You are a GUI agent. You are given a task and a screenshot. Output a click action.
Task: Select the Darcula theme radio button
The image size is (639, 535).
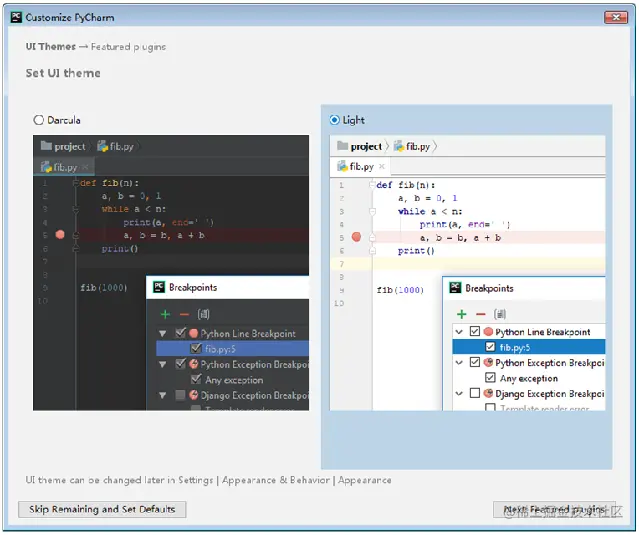point(38,120)
